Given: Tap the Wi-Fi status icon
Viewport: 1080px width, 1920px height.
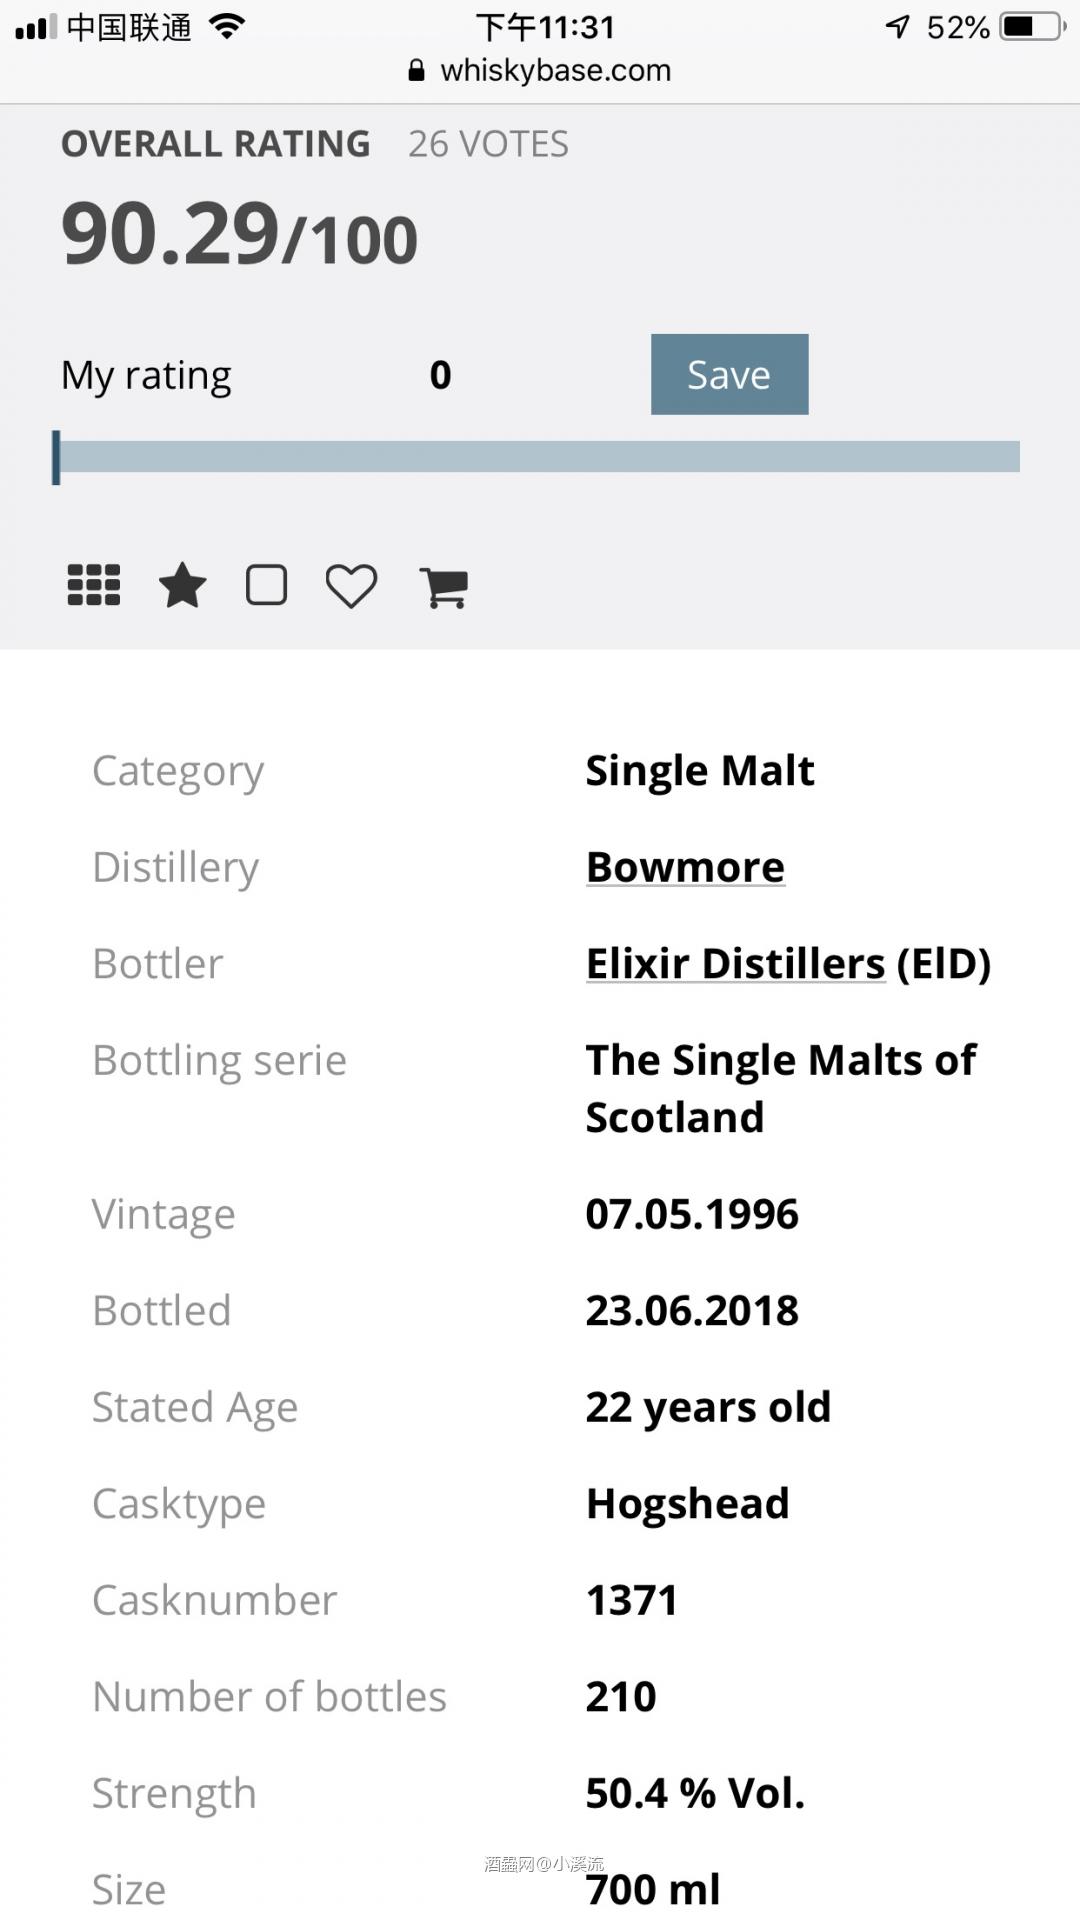Looking at the screenshot, I should [228, 27].
